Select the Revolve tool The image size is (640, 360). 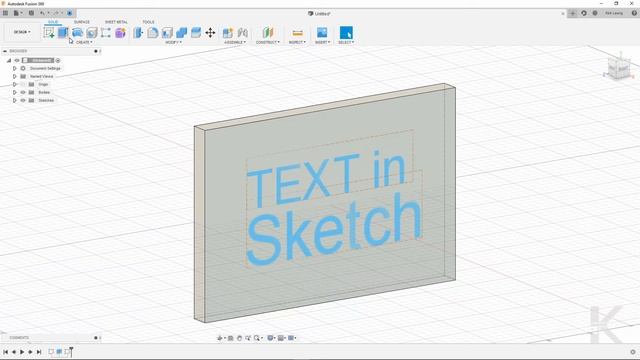(x=77, y=32)
